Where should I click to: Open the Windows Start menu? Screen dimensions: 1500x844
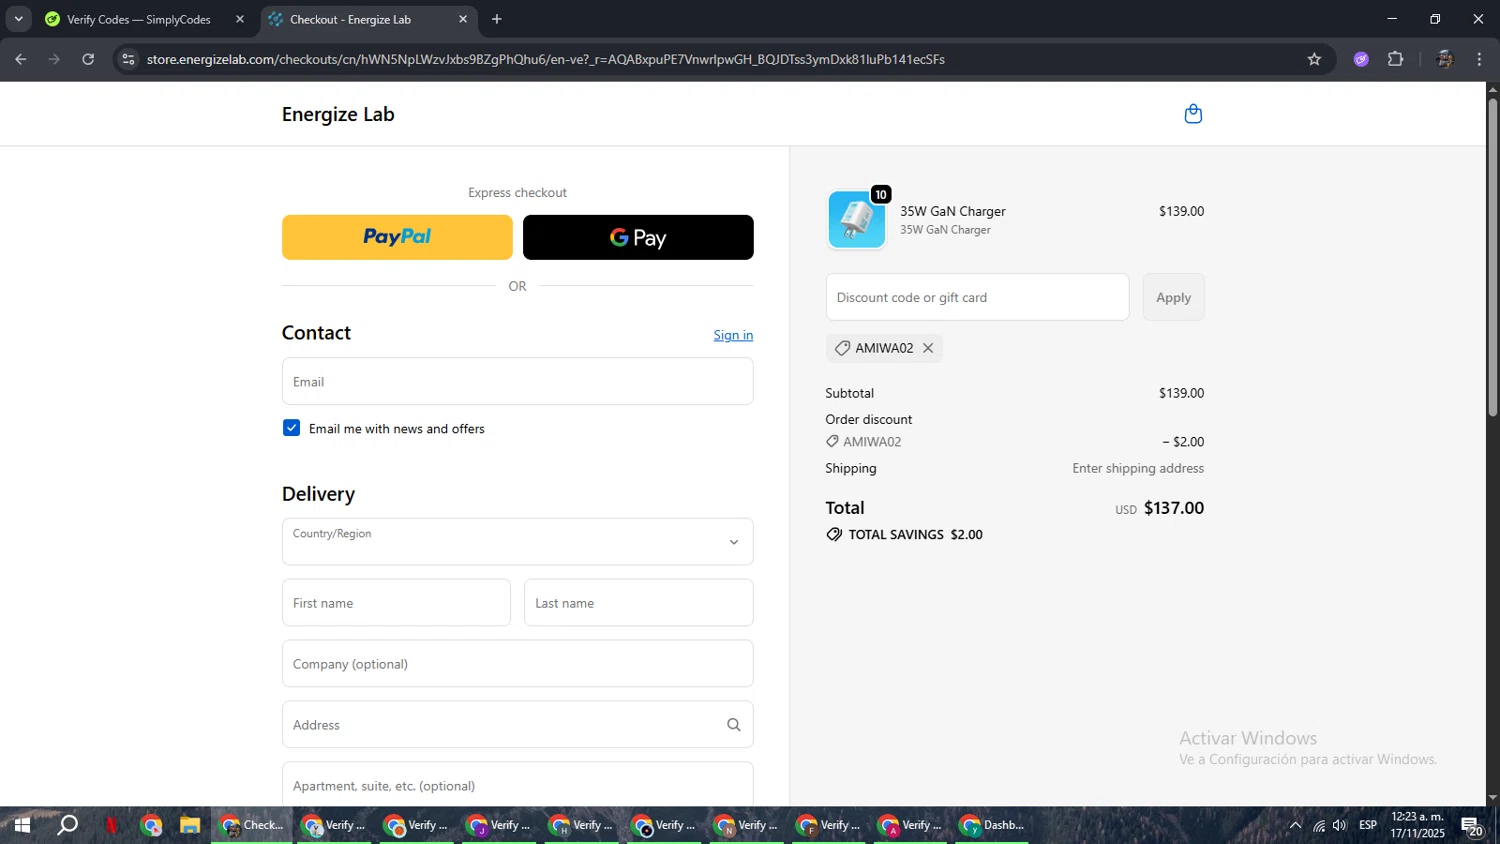point(22,825)
